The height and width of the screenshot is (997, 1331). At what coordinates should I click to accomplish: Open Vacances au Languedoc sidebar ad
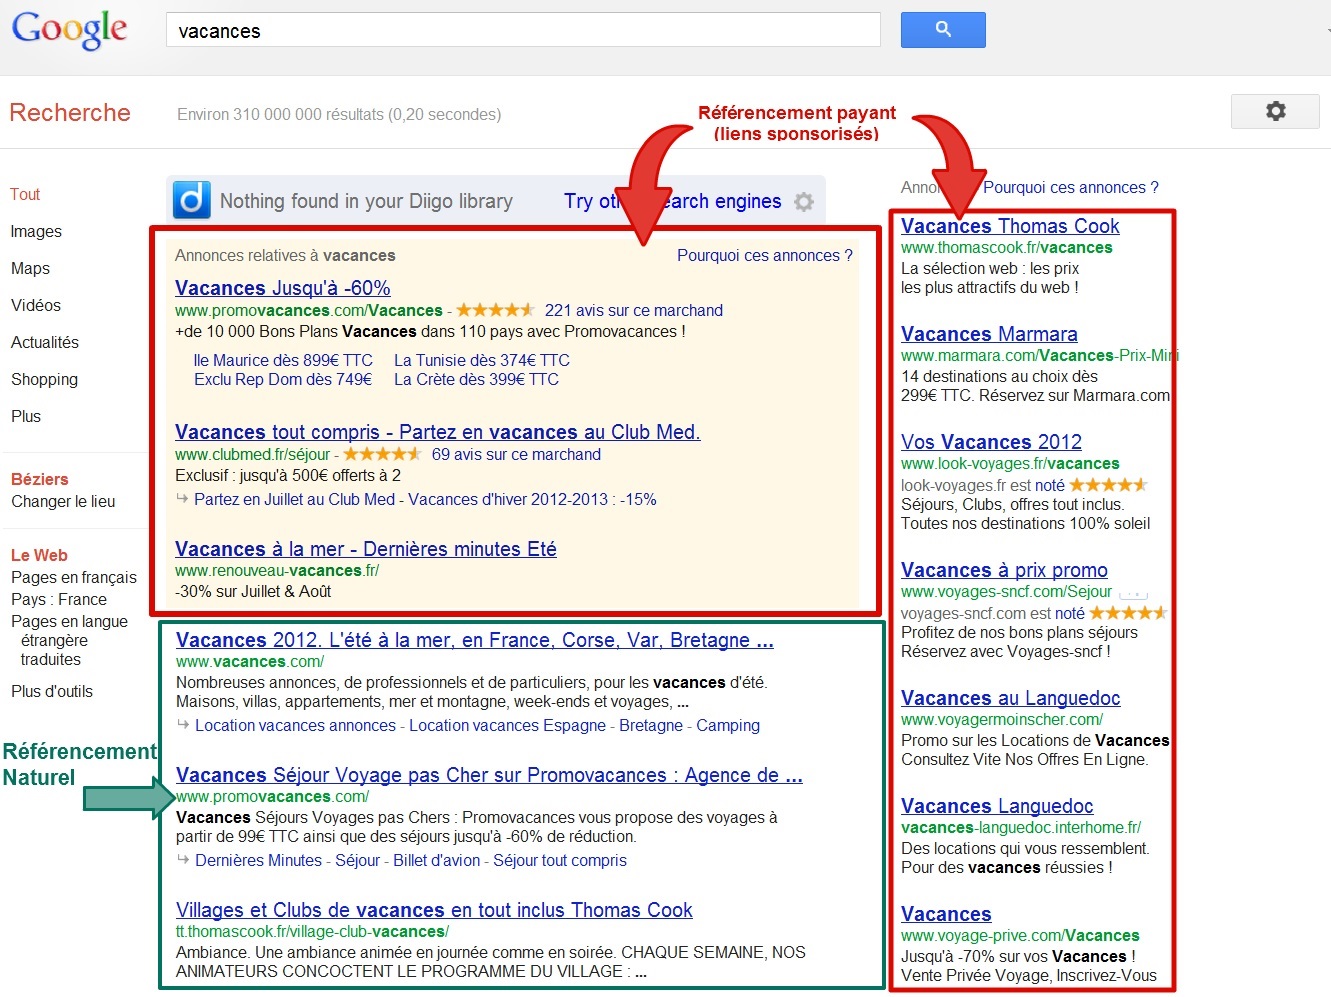pos(1010,698)
